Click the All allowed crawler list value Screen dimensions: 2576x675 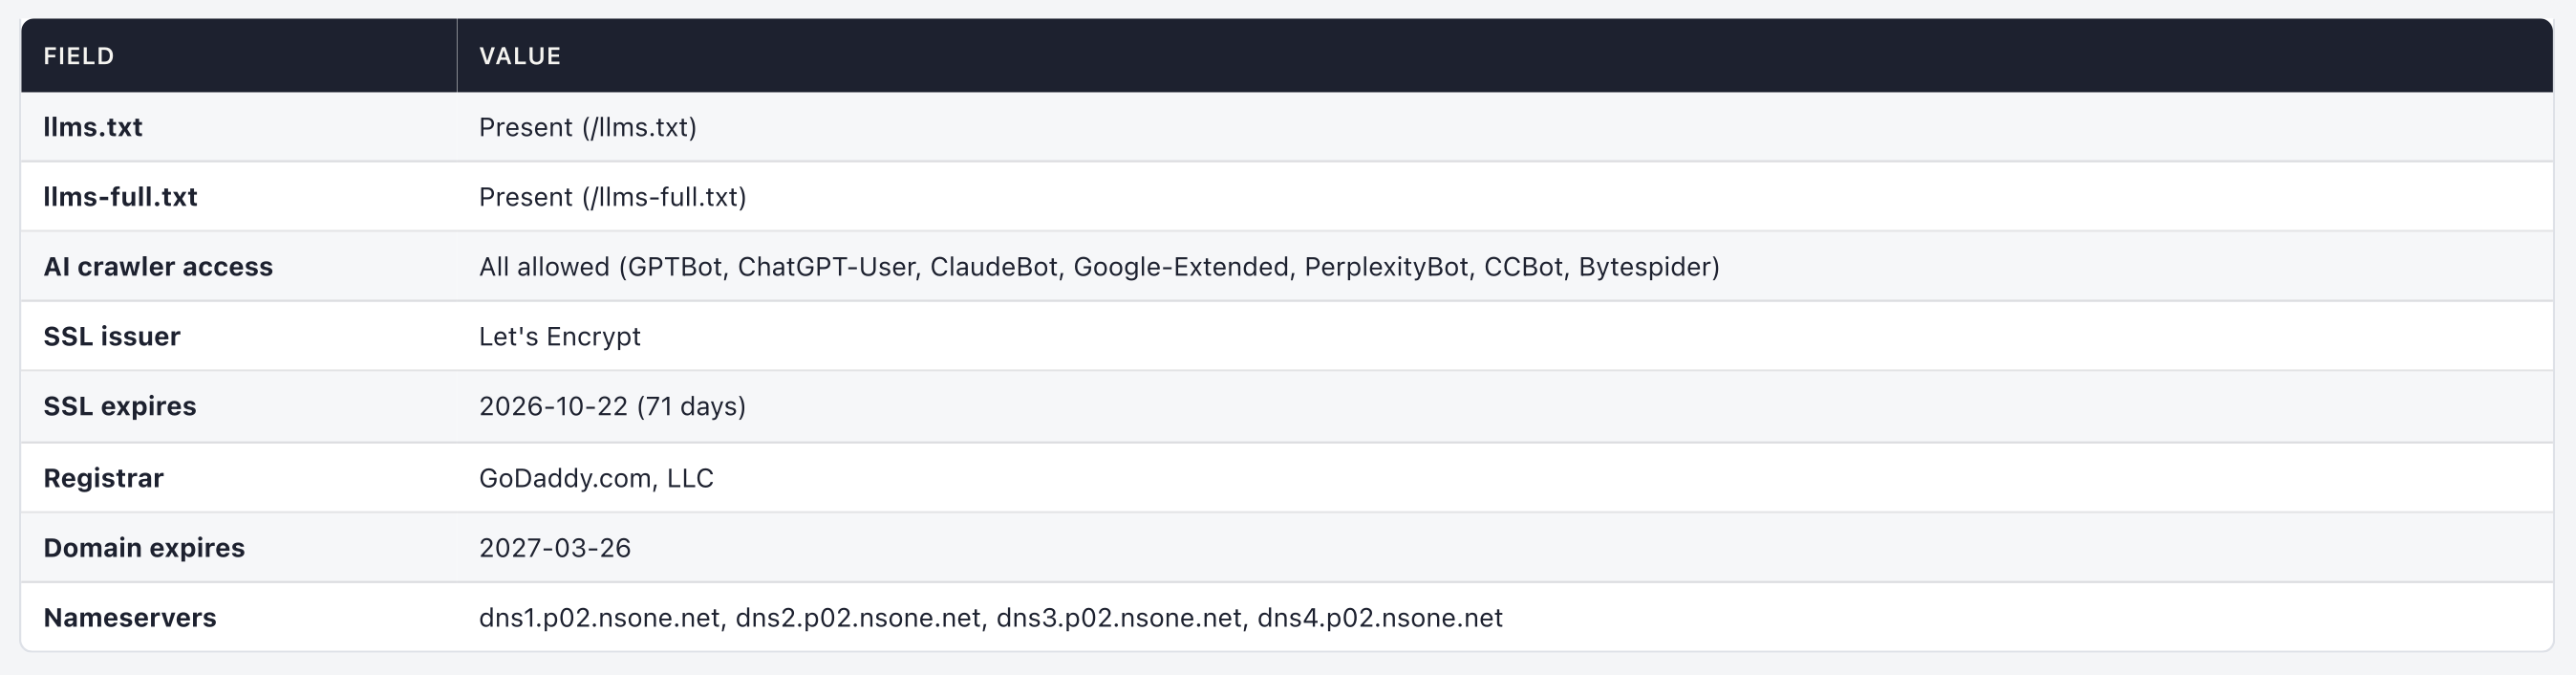click(1099, 267)
